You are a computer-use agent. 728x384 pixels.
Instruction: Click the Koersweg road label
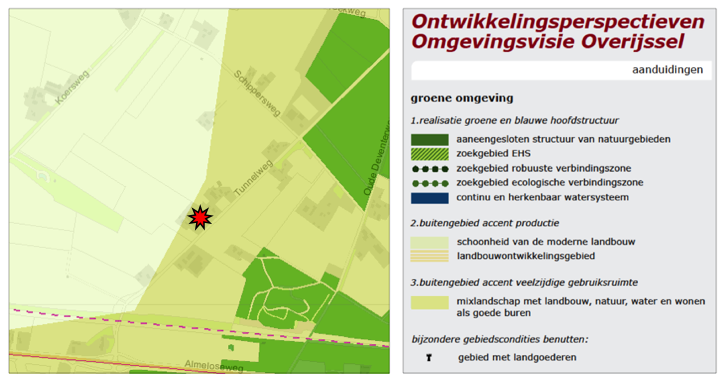coord(72,87)
